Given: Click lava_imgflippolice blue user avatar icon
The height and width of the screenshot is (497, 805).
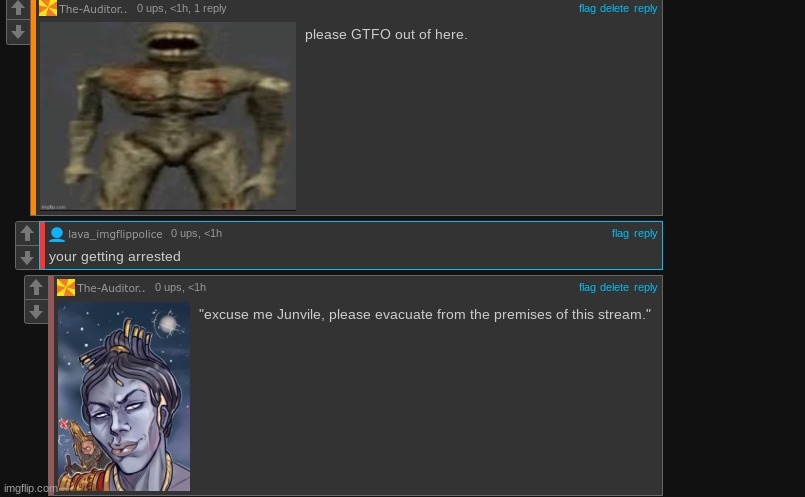Looking at the screenshot, I should point(57,234).
